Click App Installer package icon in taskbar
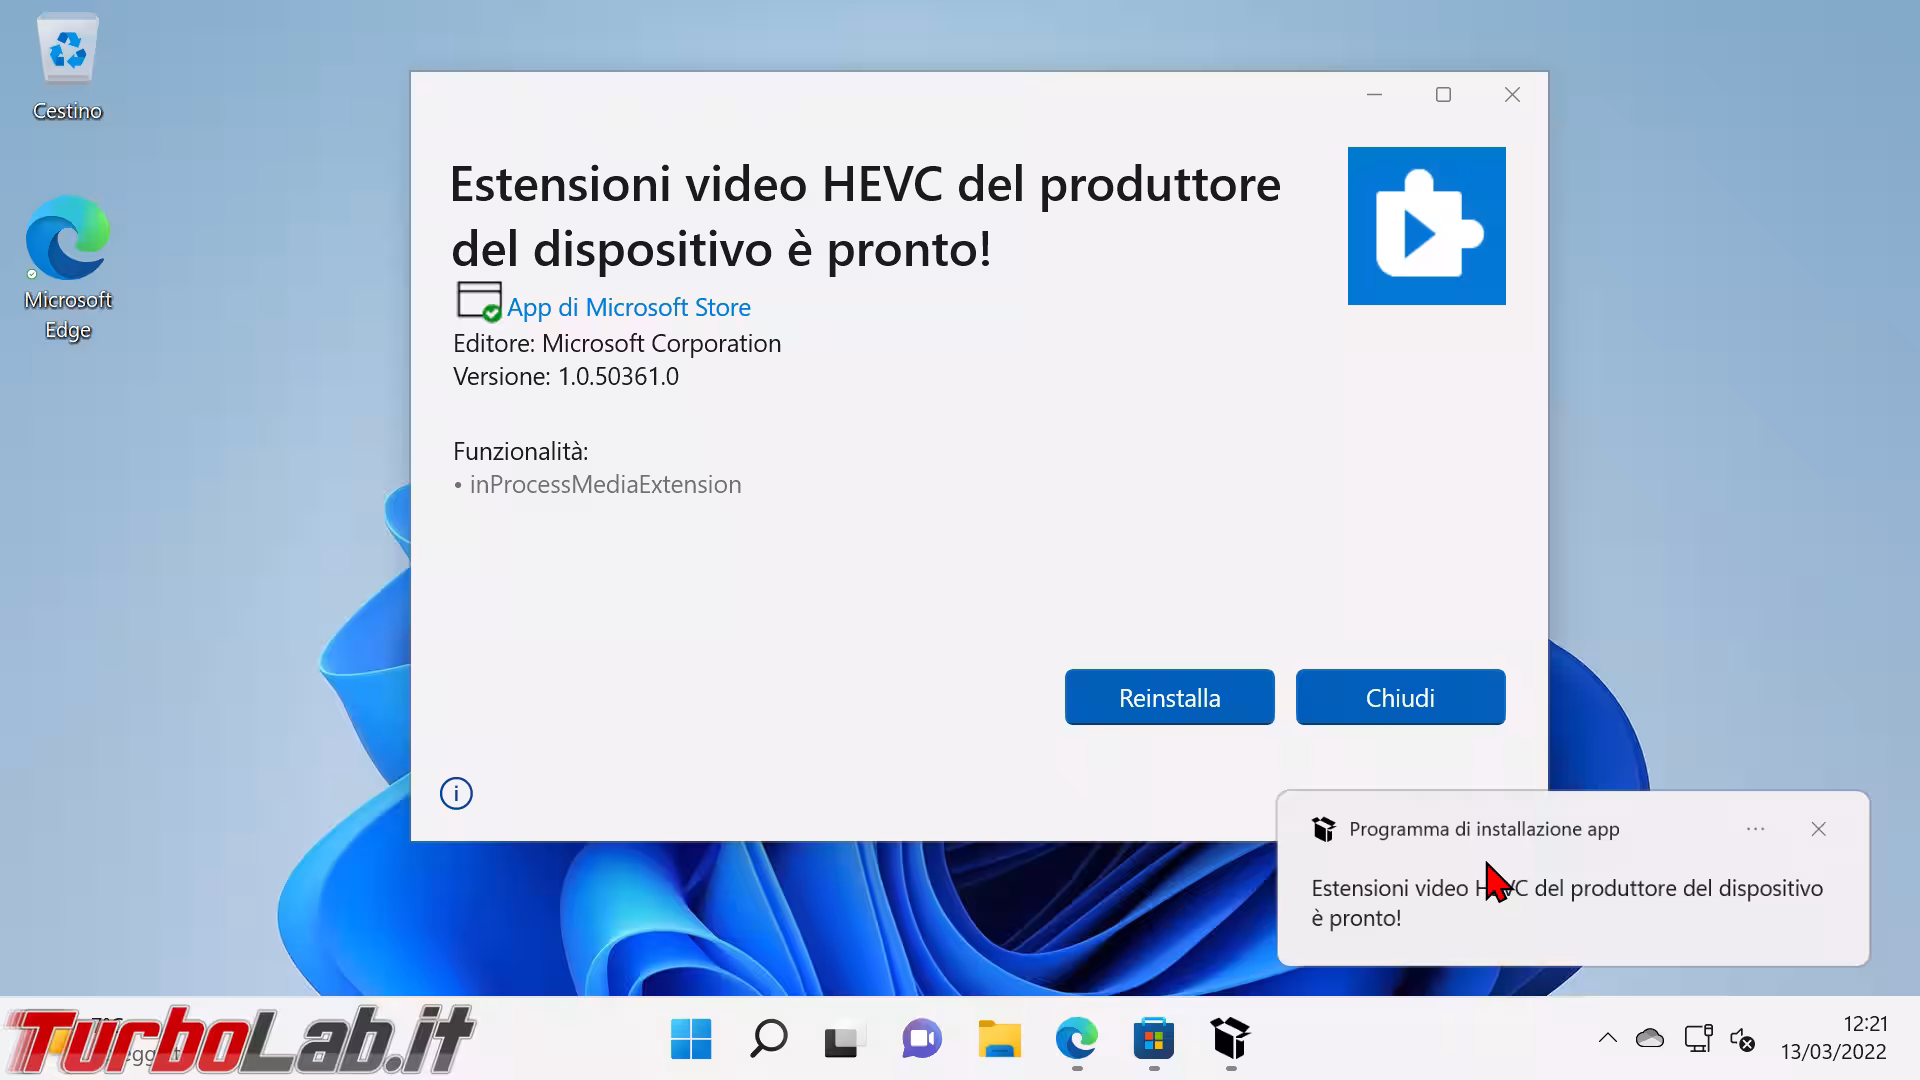This screenshot has width=1920, height=1080. coord(1230,1039)
